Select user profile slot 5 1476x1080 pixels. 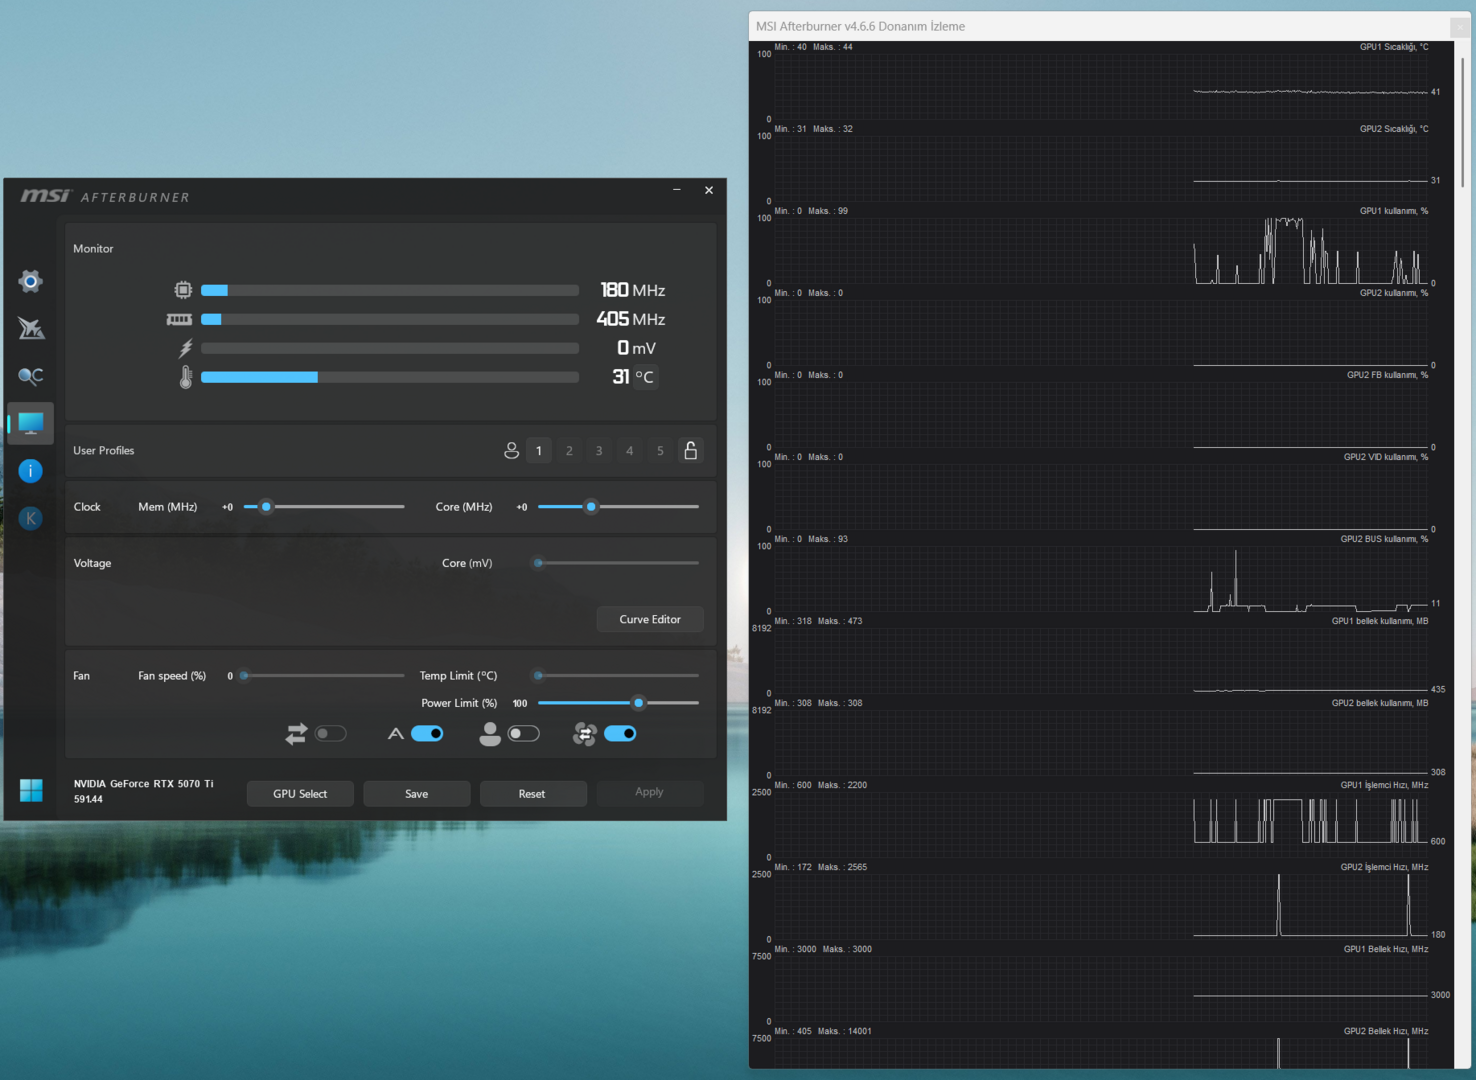[x=660, y=451]
